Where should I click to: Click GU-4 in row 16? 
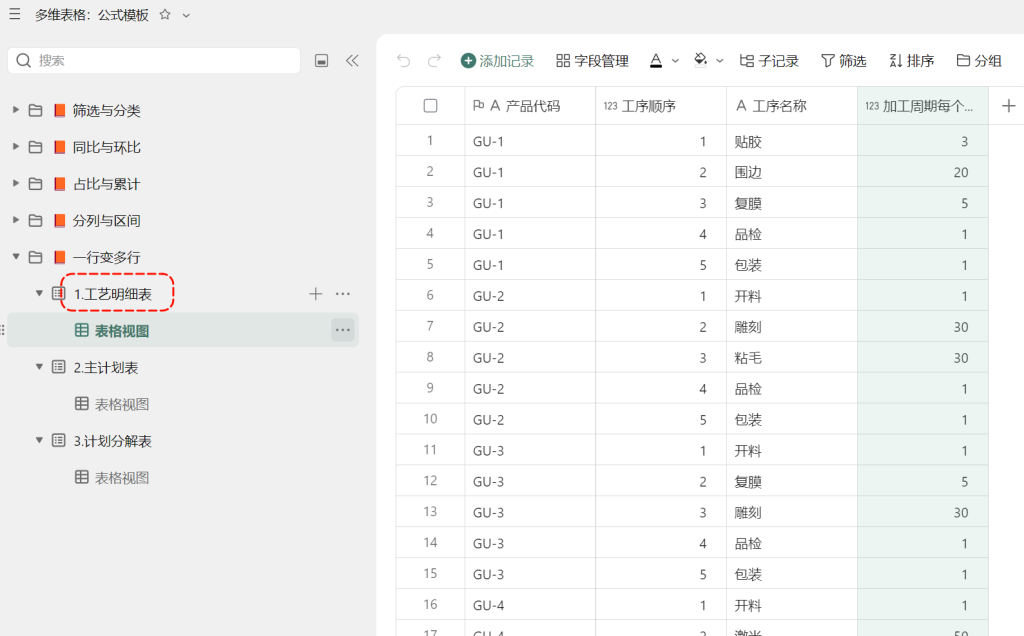(x=488, y=605)
